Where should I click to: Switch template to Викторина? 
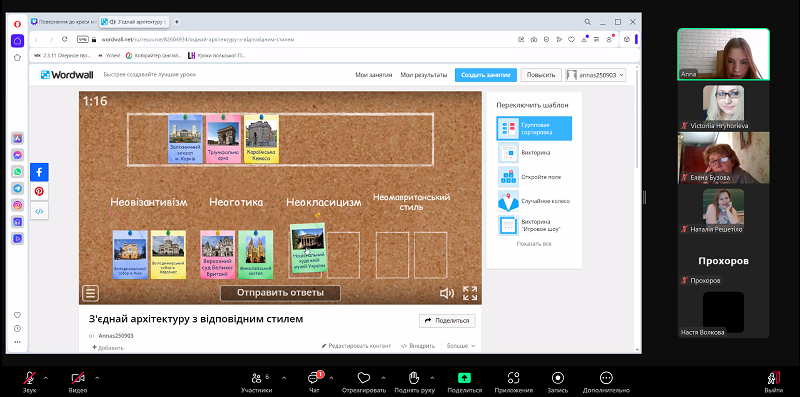click(534, 153)
